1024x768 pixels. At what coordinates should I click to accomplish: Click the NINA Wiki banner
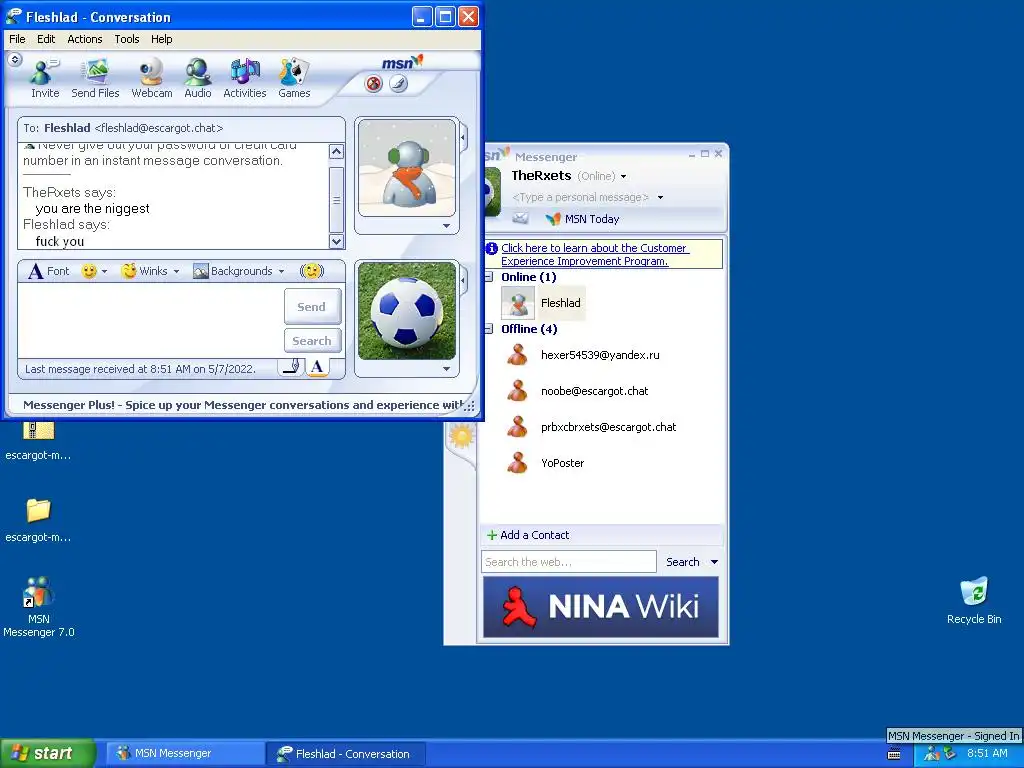(x=601, y=607)
